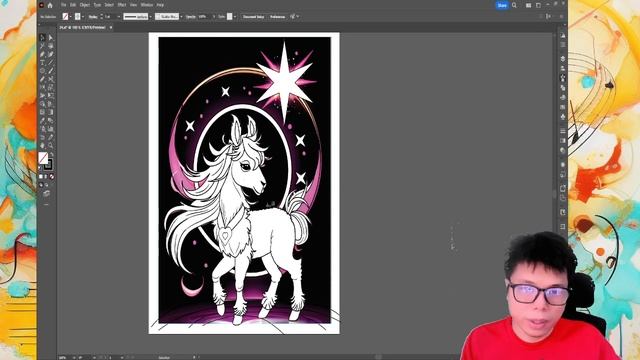Open the search magnifier icon
Image resolution: width=640 pixels, height=360 pixels.
(514, 5)
